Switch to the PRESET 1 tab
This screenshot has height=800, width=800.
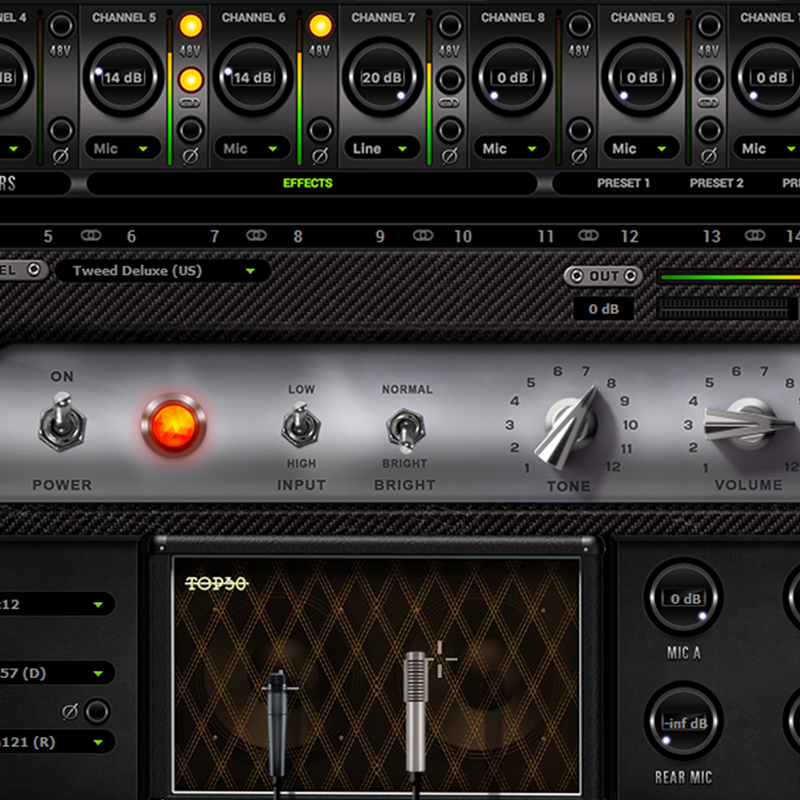(x=624, y=183)
